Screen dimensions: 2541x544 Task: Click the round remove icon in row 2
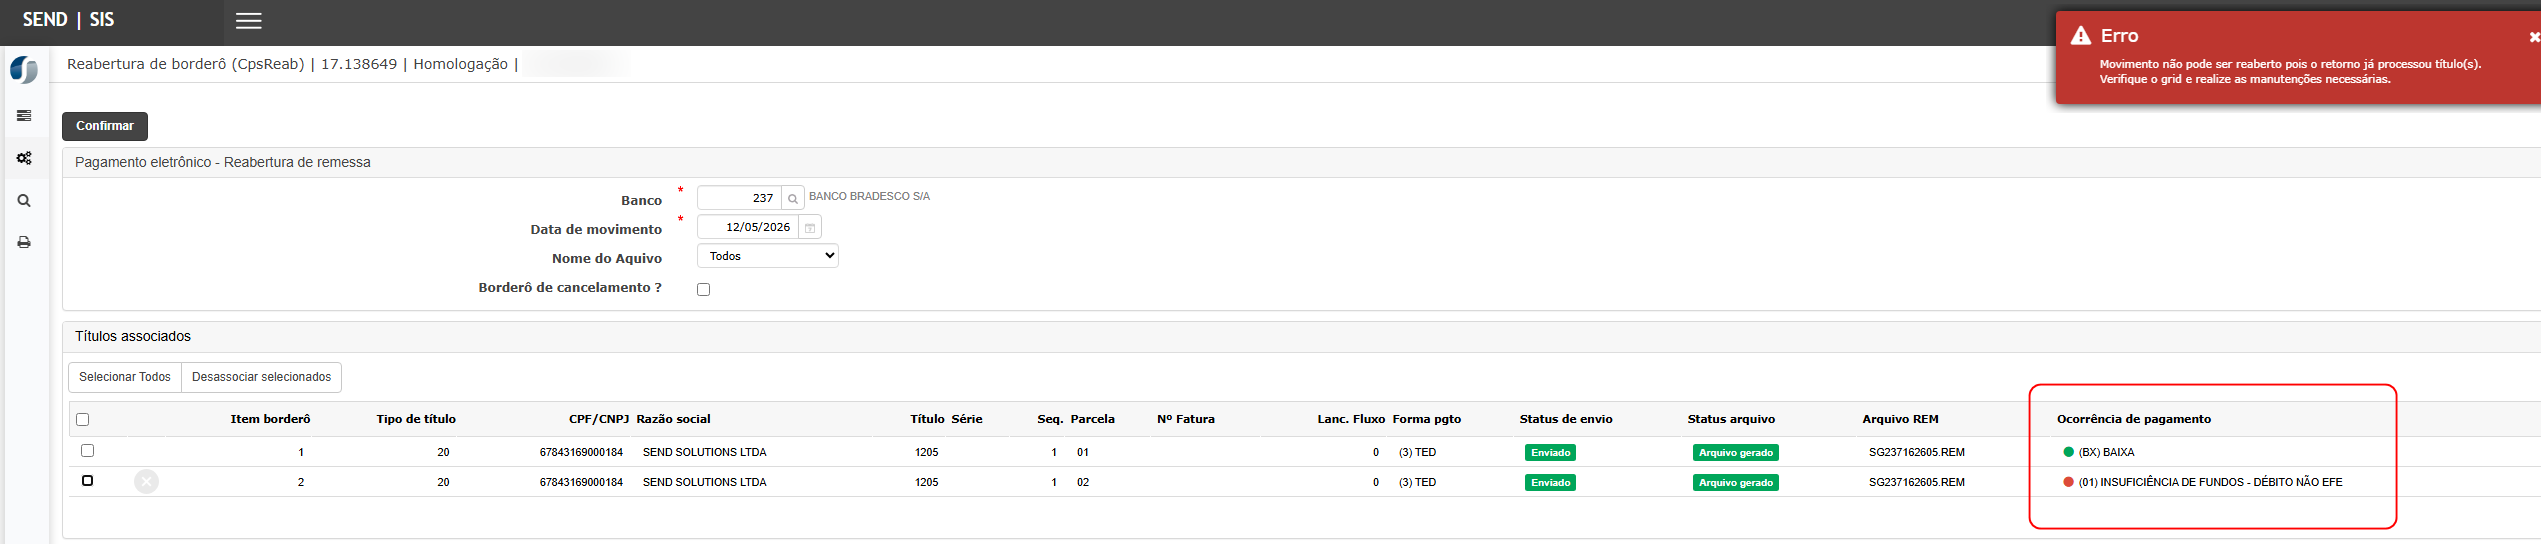click(x=146, y=482)
